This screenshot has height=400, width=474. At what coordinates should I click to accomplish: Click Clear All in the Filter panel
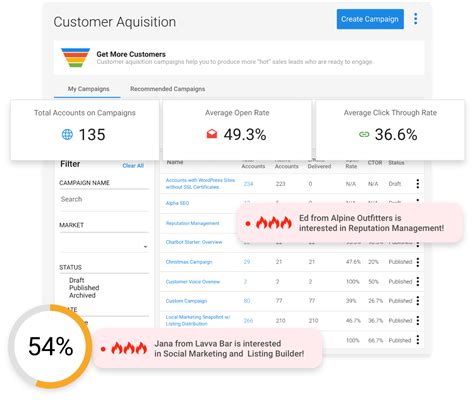coord(133,166)
